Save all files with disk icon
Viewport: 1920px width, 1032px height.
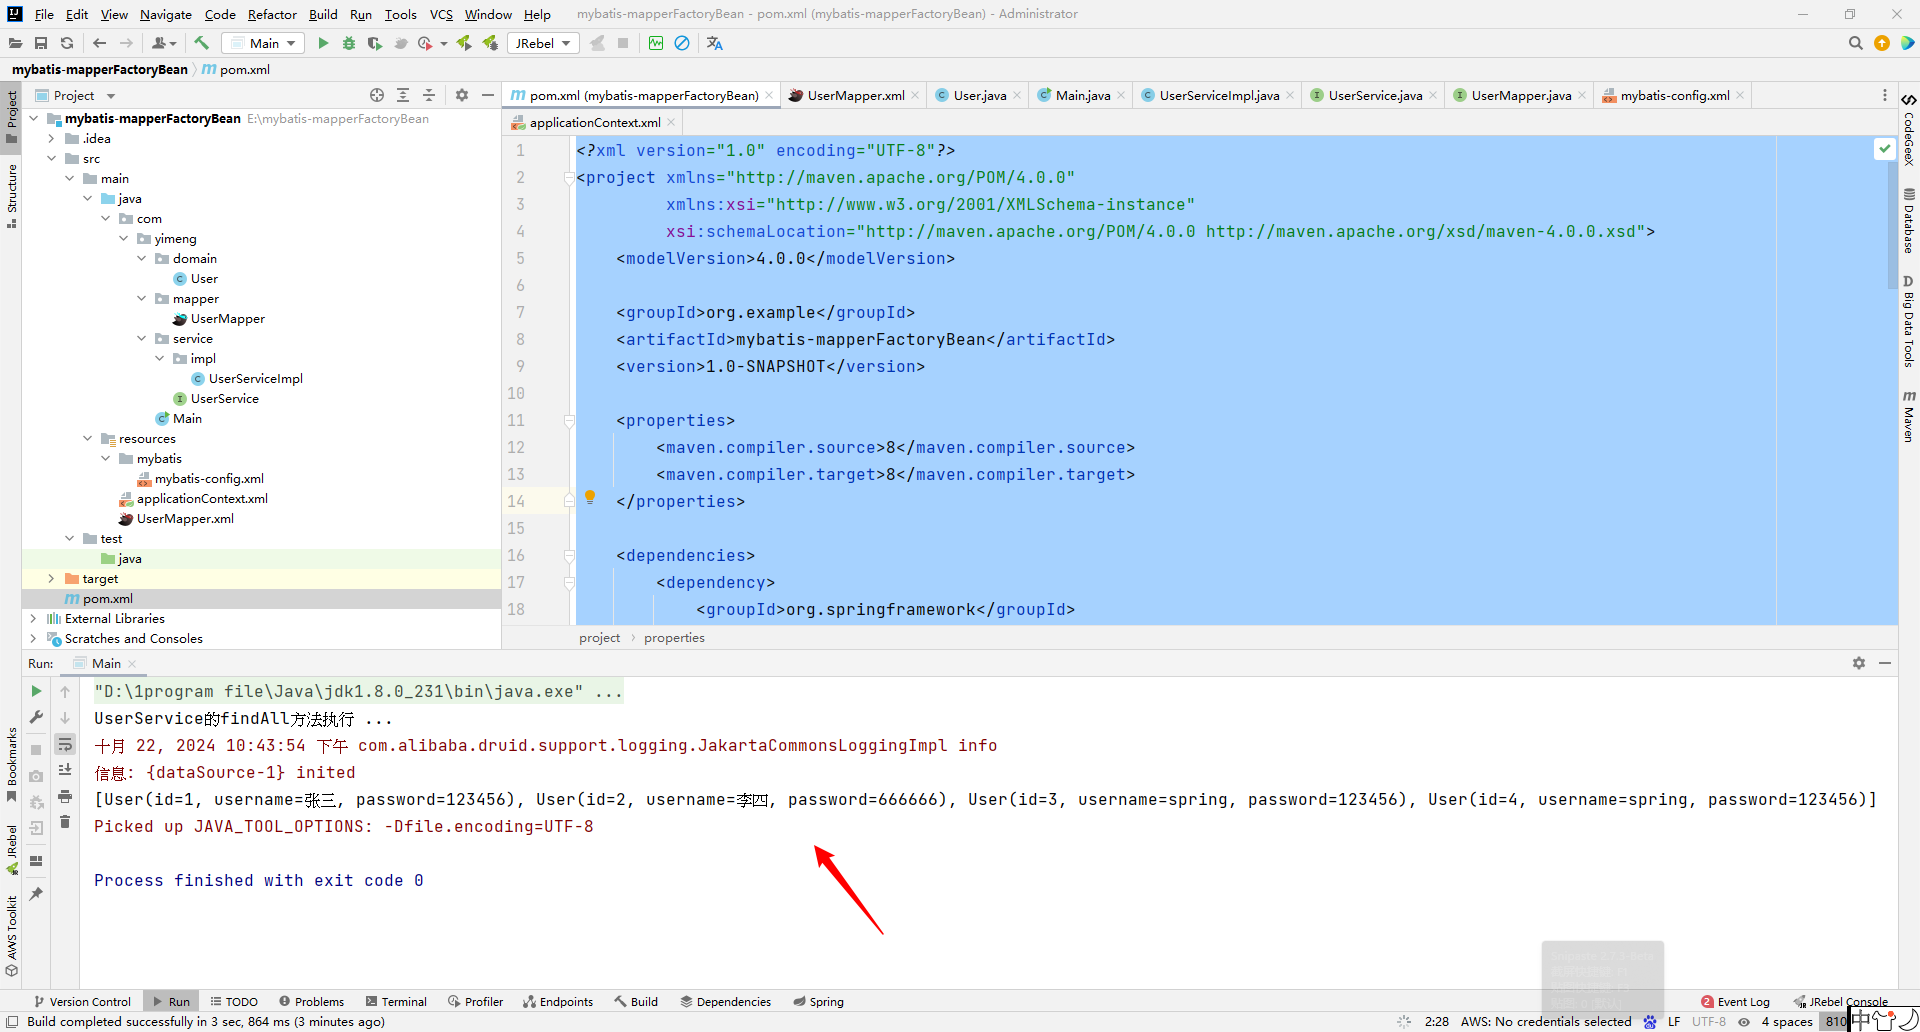[41, 43]
